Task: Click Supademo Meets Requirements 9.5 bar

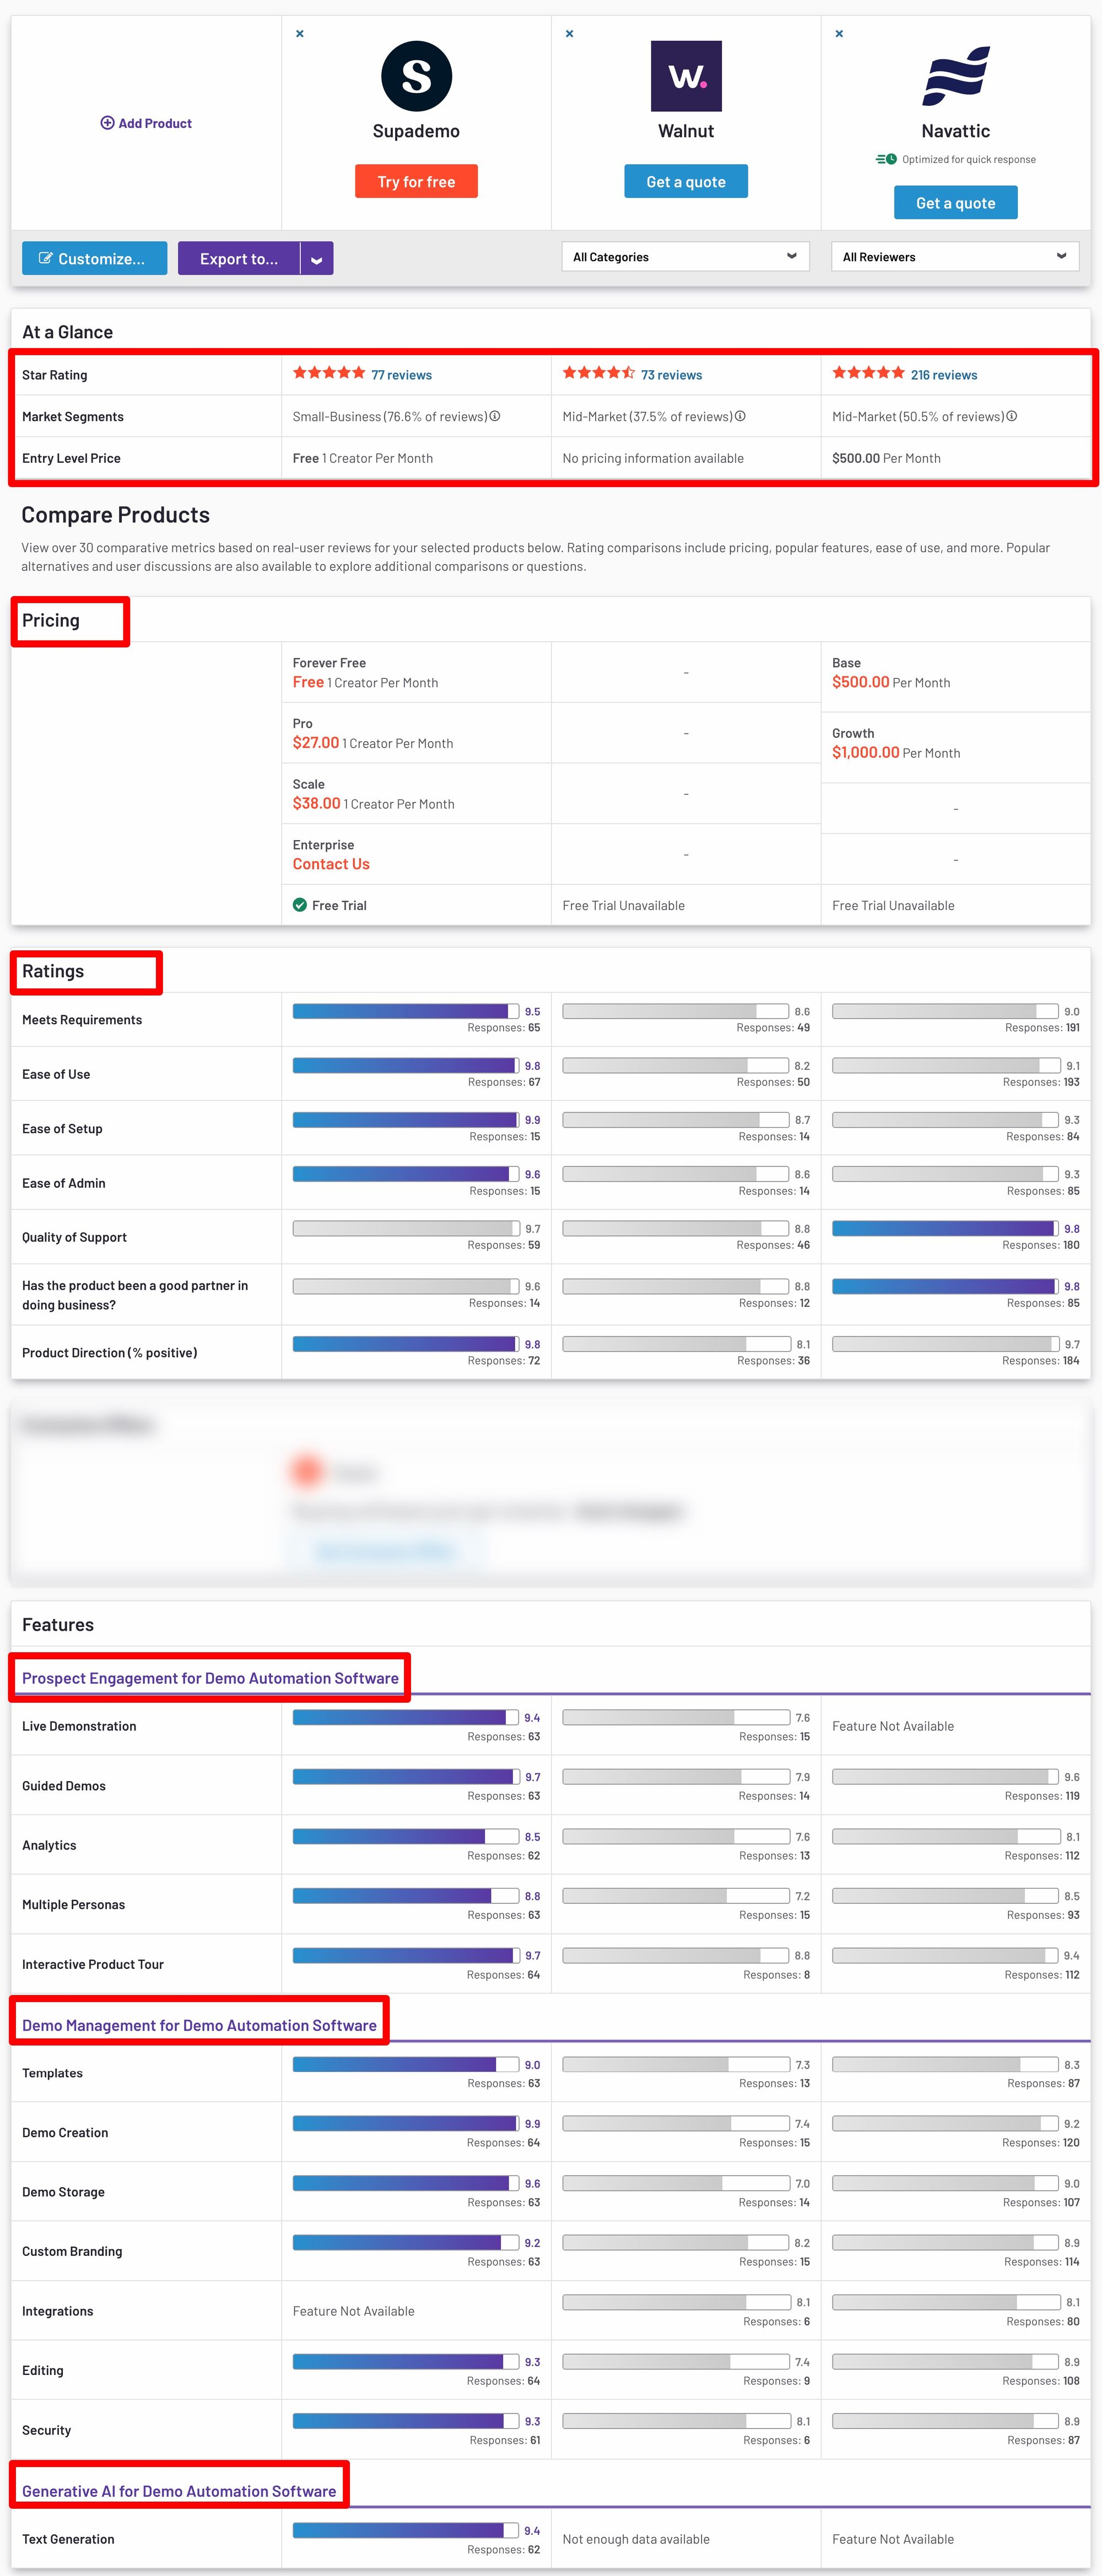Action: [406, 1011]
